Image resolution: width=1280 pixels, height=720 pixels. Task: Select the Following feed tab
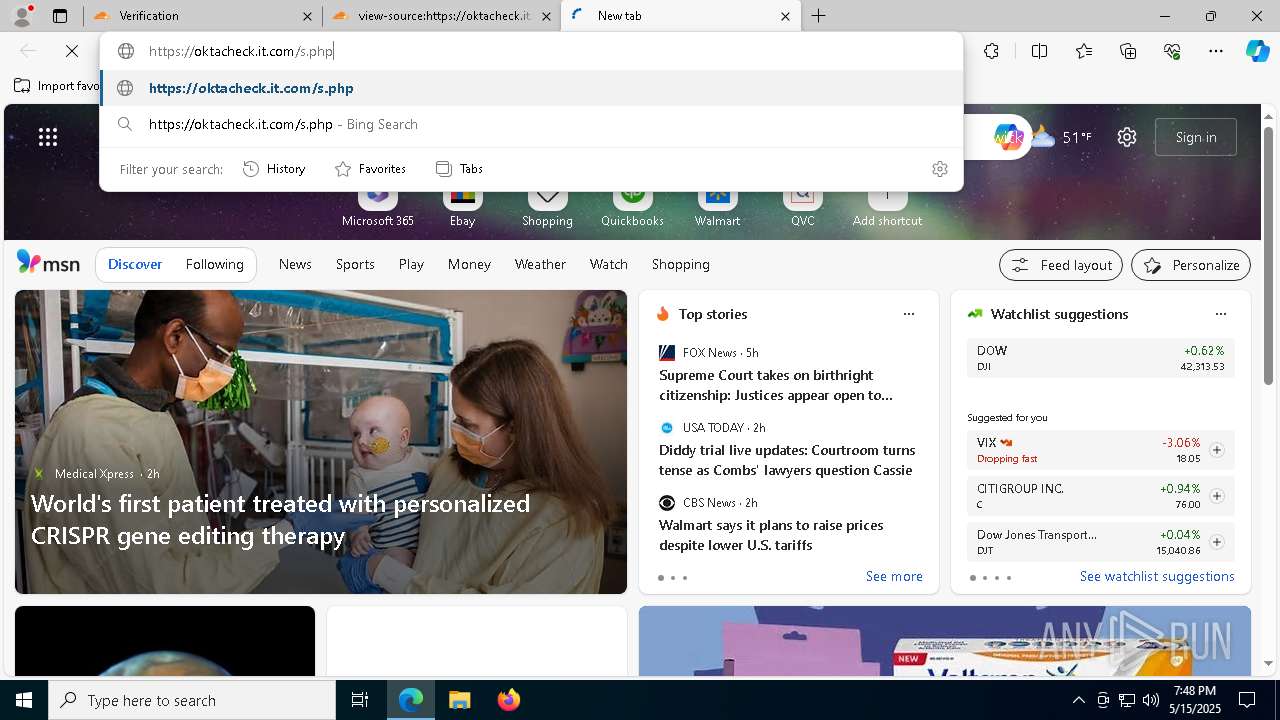[x=215, y=265]
